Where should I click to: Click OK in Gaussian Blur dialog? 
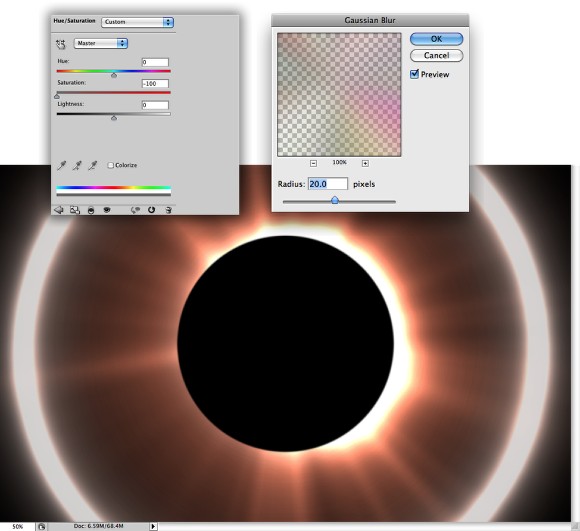(436, 39)
